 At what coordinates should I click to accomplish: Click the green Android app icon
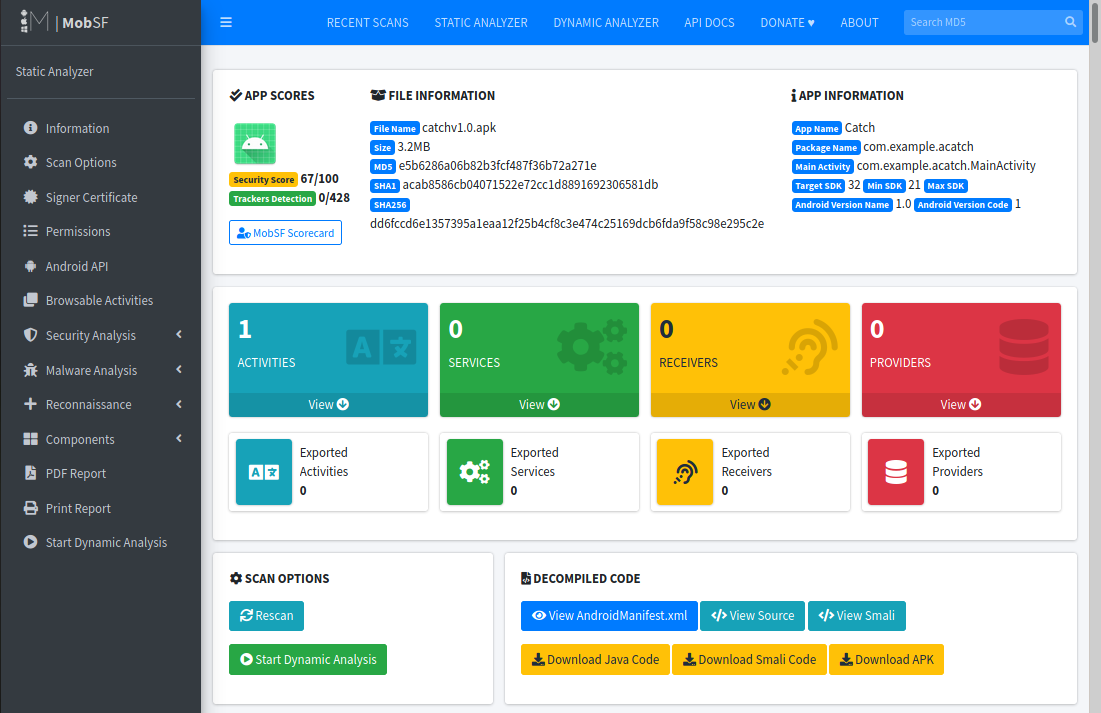pos(255,143)
